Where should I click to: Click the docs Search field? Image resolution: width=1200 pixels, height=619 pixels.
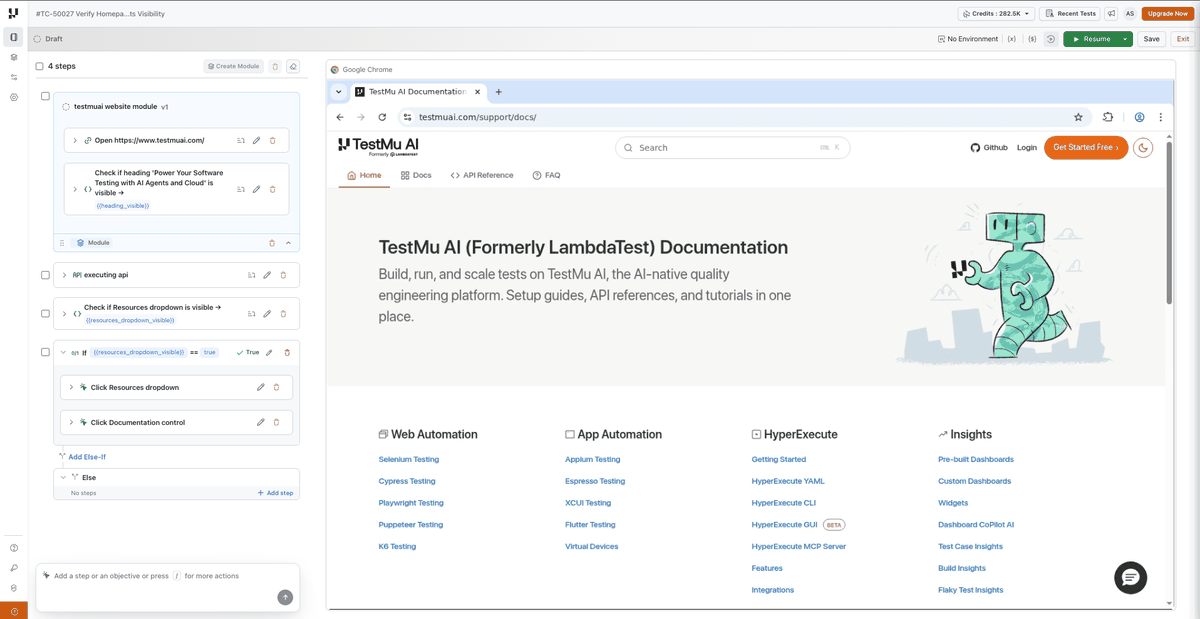click(733, 147)
